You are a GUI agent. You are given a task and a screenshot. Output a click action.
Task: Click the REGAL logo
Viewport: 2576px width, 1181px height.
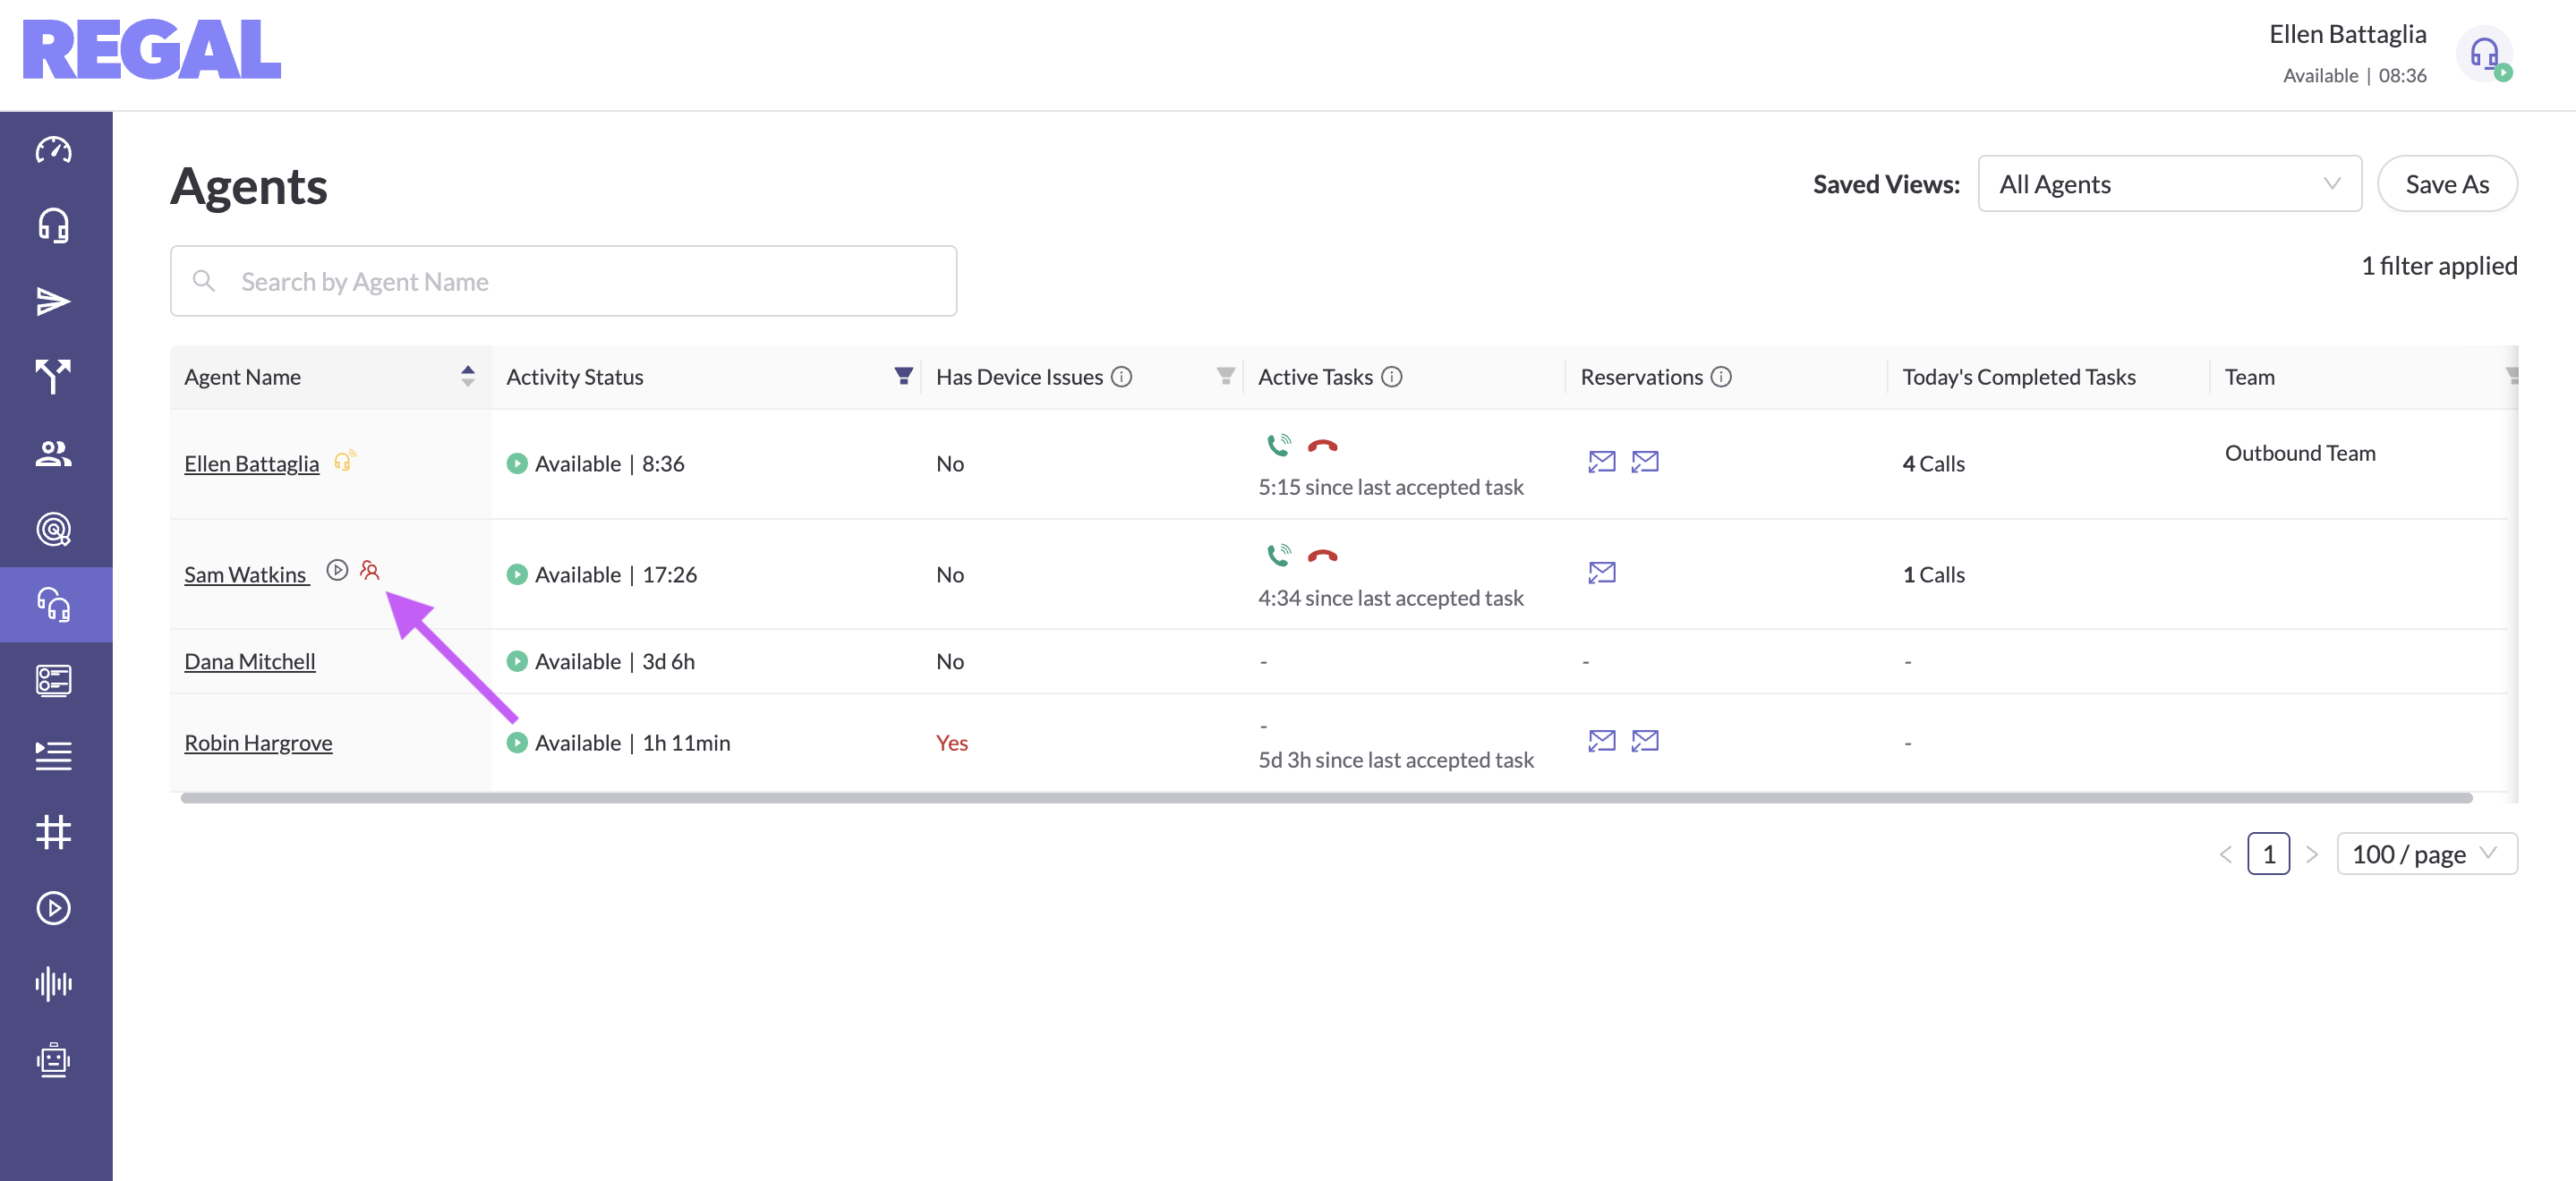152,49
